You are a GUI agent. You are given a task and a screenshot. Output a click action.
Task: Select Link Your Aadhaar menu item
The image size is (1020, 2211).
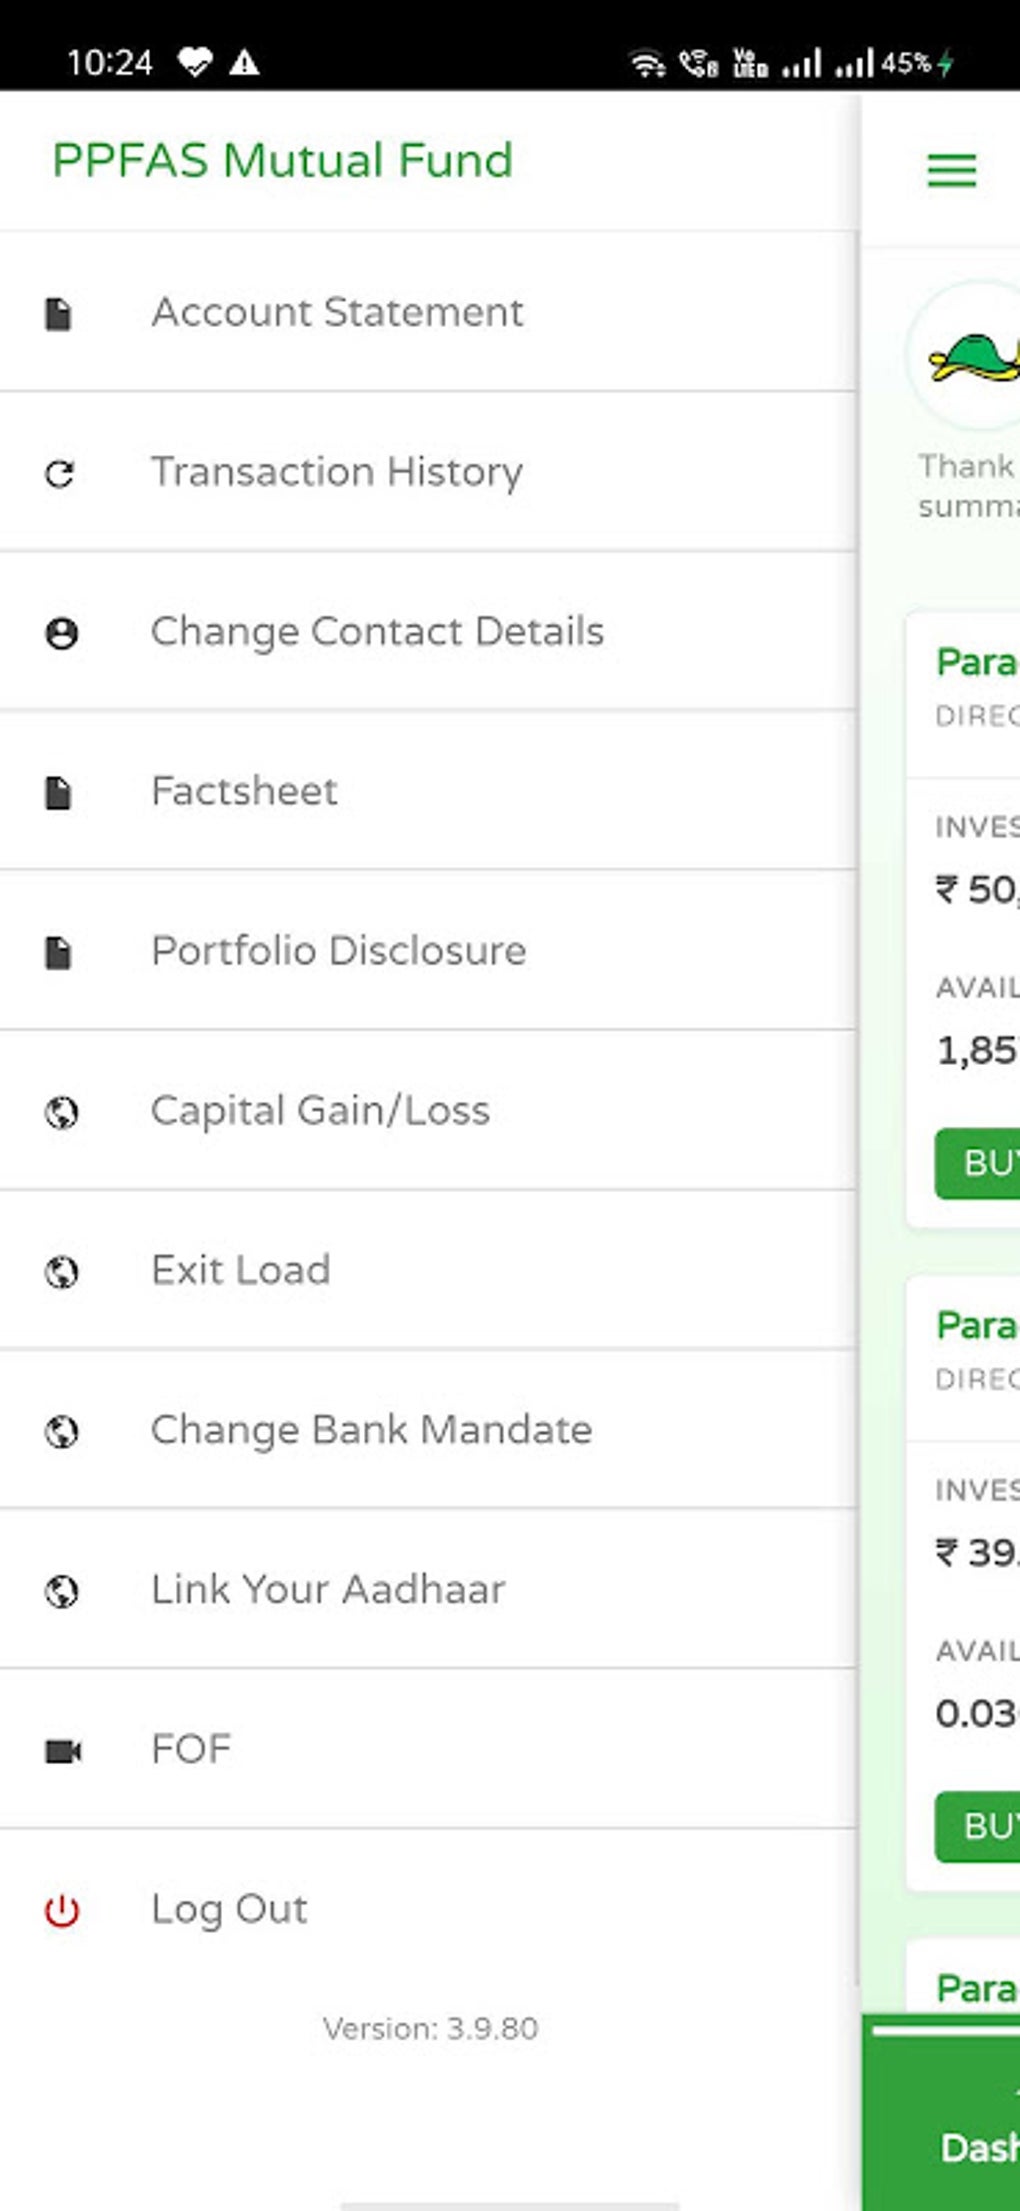(328, 1590)
